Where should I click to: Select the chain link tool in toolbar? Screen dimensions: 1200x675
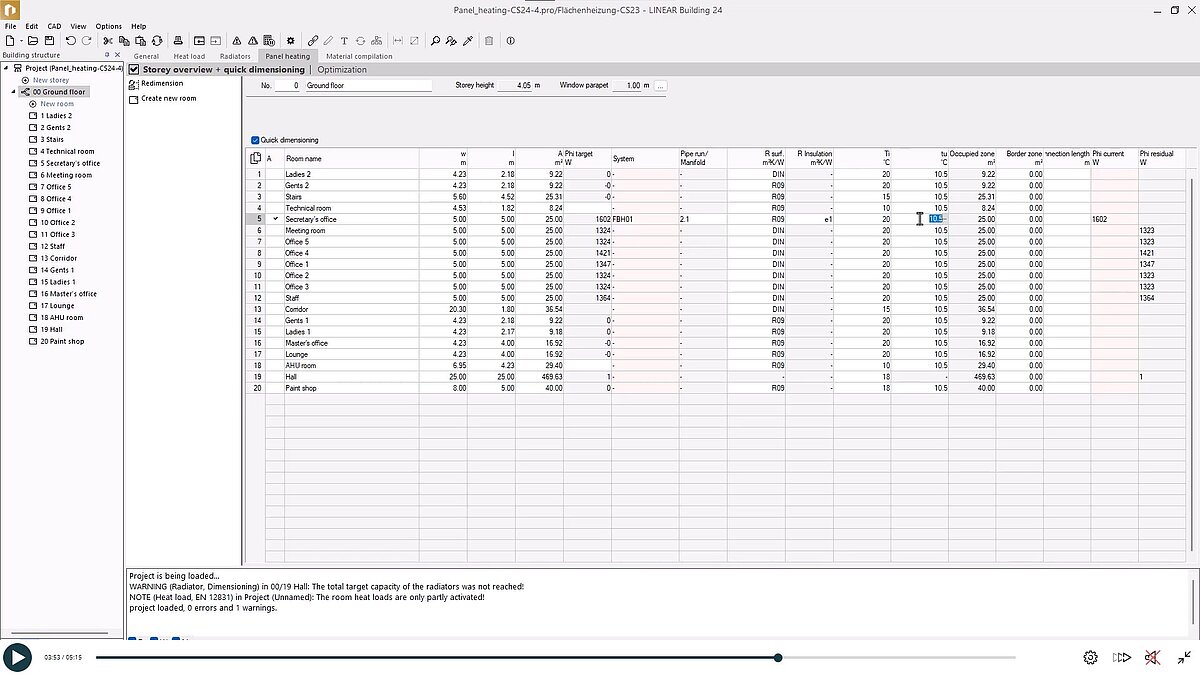click(x=311, y=40)
